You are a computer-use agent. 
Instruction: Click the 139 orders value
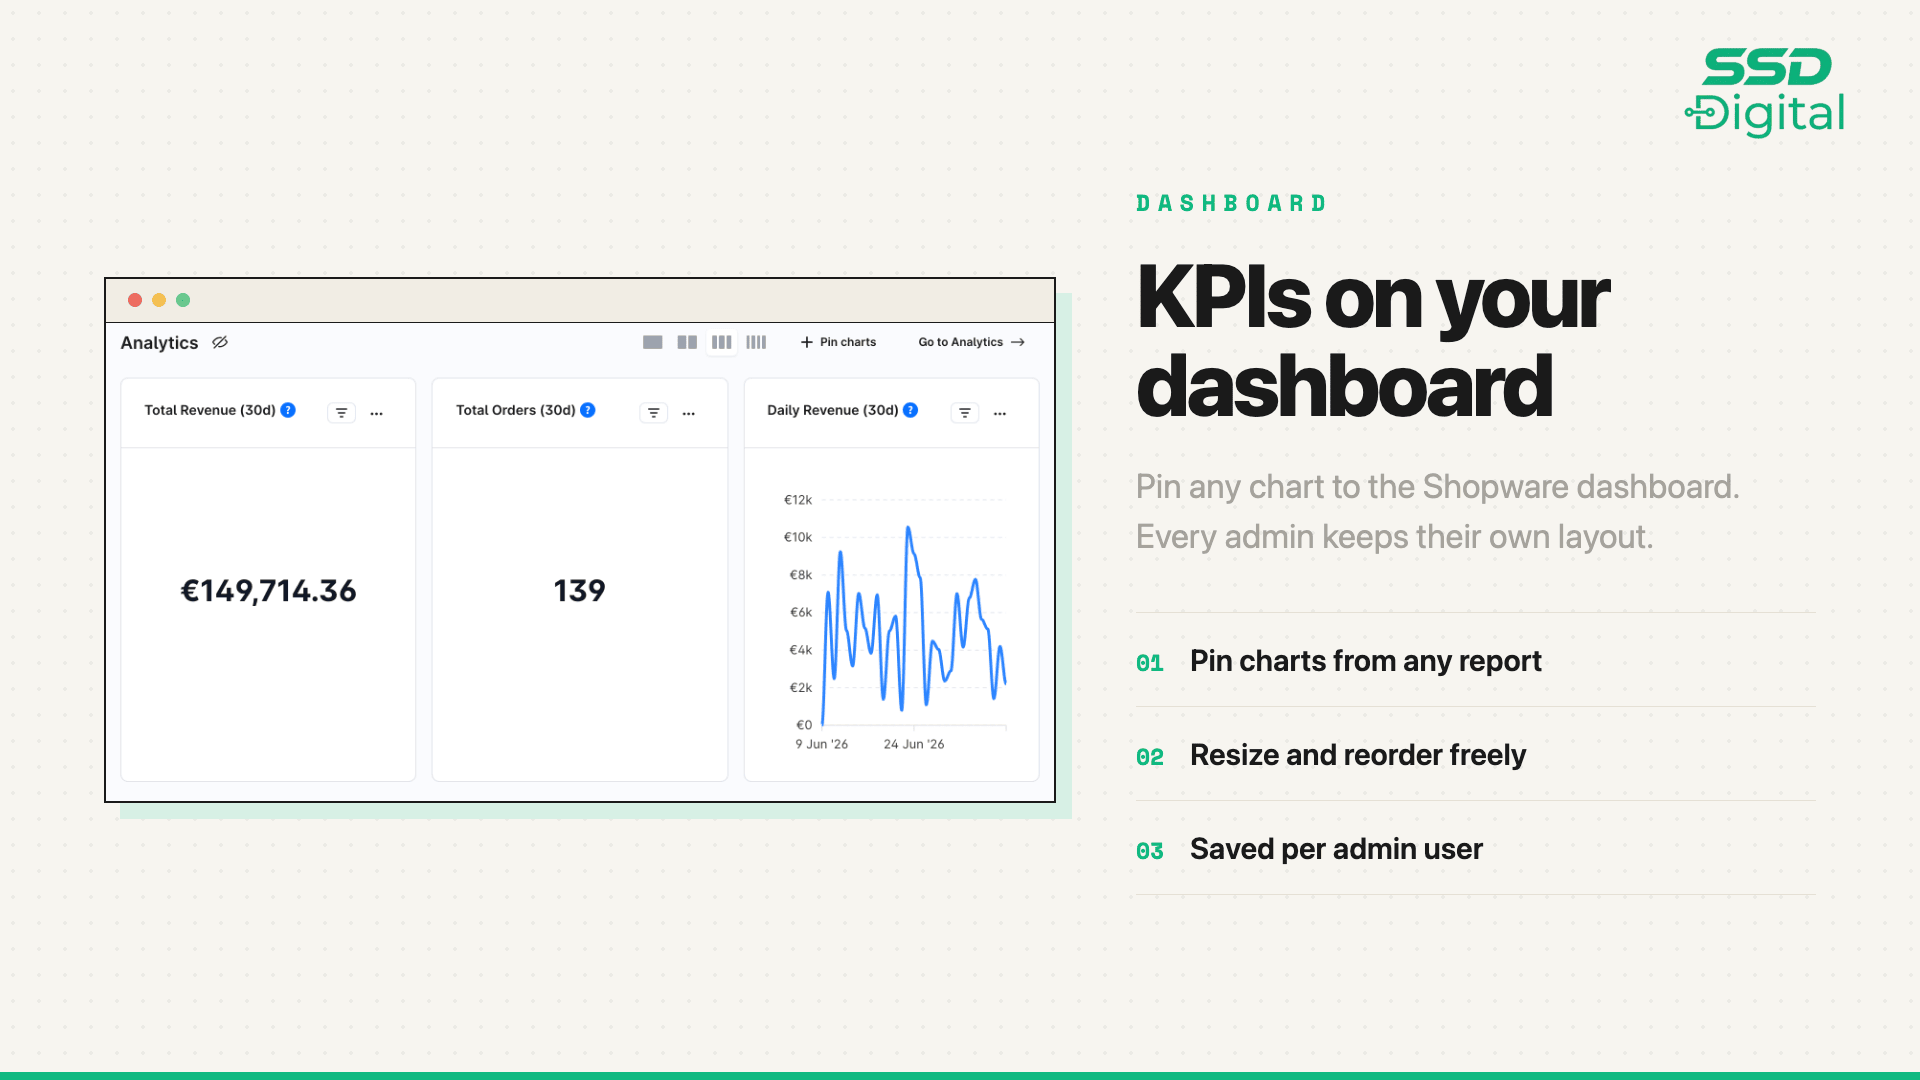(x=580, y=591)
